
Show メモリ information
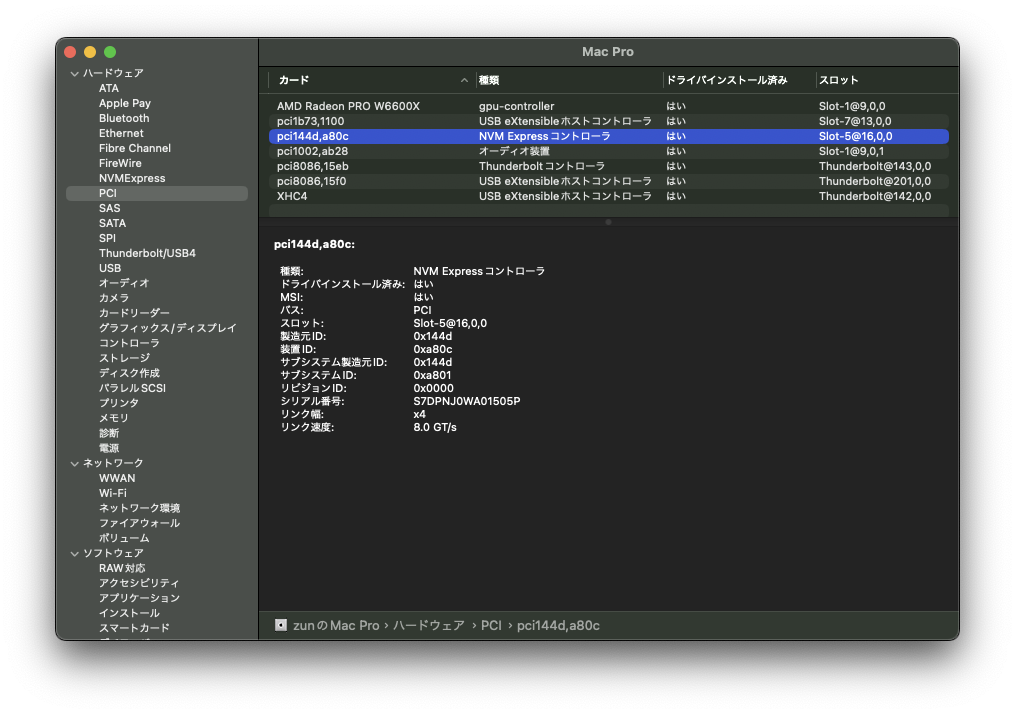tap(114, 418)
